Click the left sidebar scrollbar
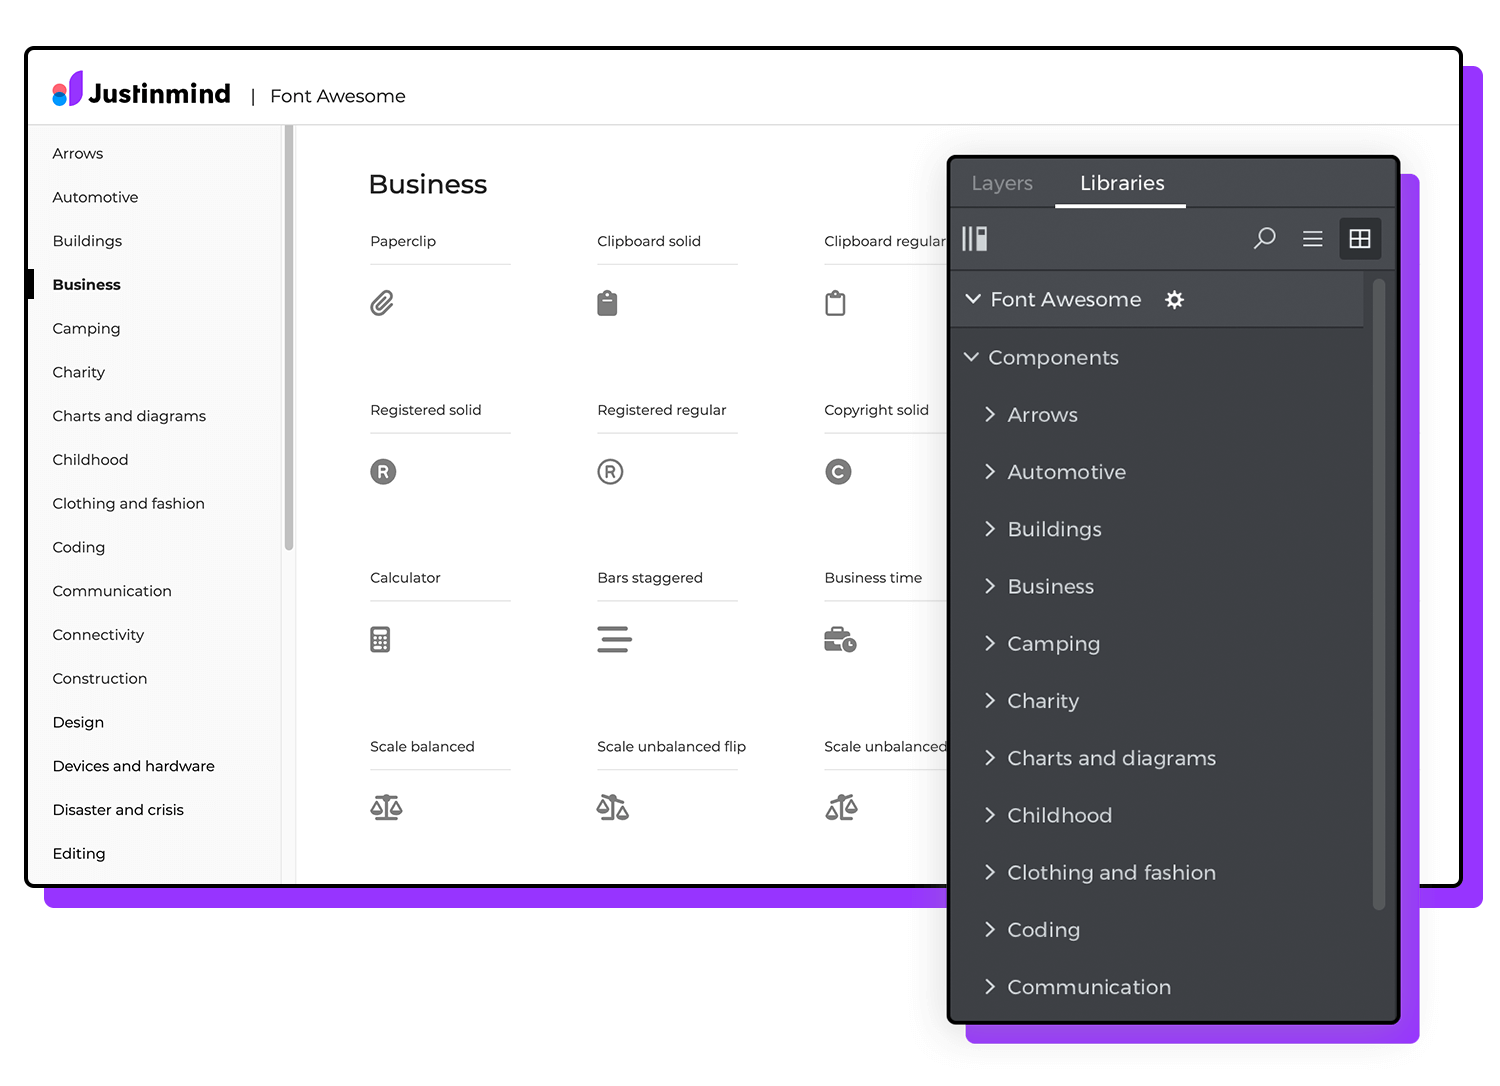 [289, 338]
